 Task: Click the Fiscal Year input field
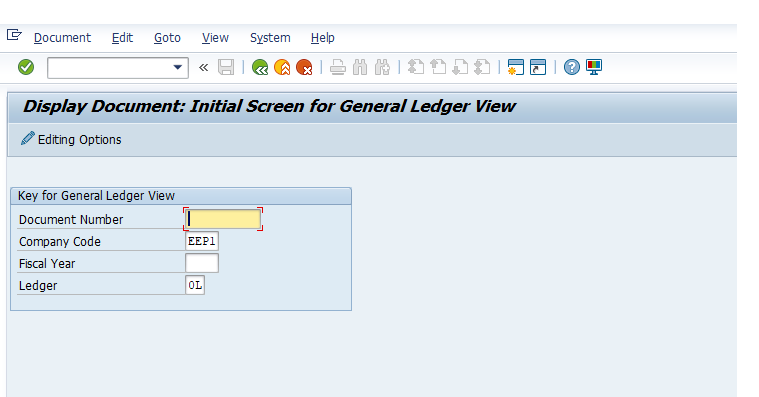(202, 263)
